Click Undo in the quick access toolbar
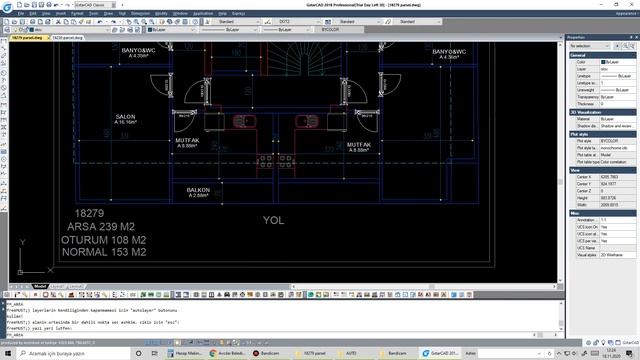 point(56,5)
